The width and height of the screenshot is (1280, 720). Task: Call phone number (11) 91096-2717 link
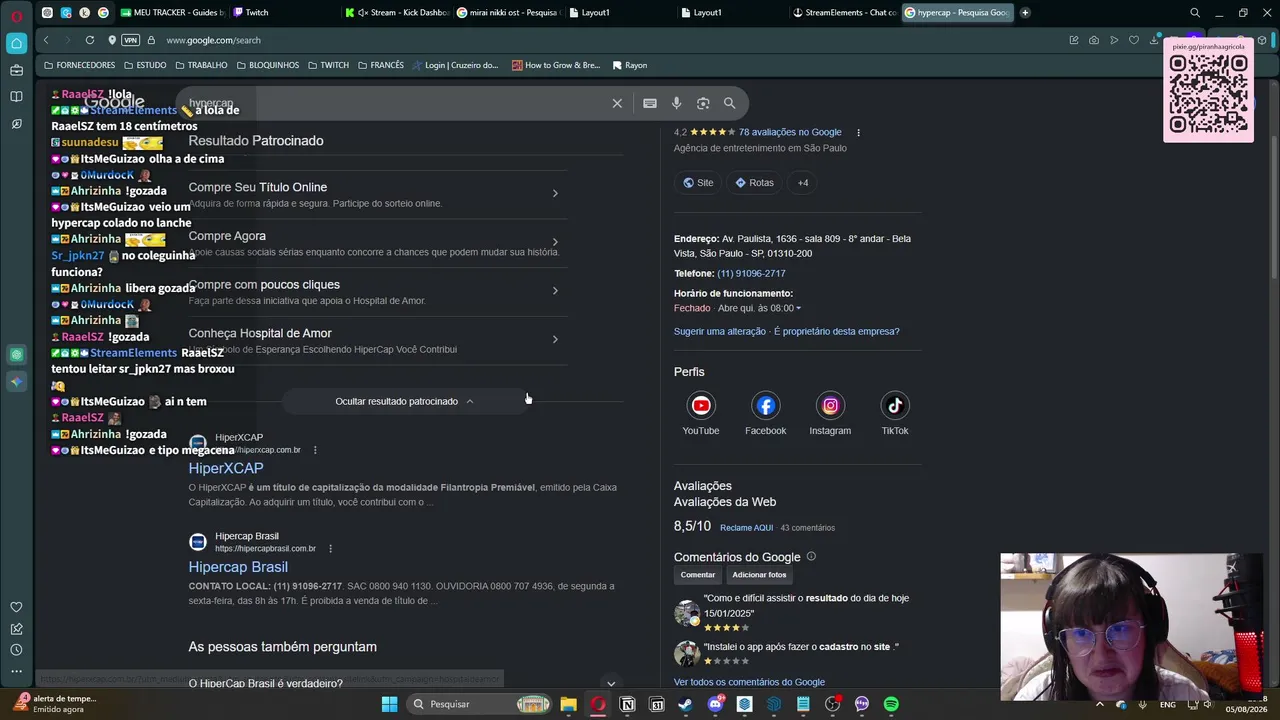751,273
